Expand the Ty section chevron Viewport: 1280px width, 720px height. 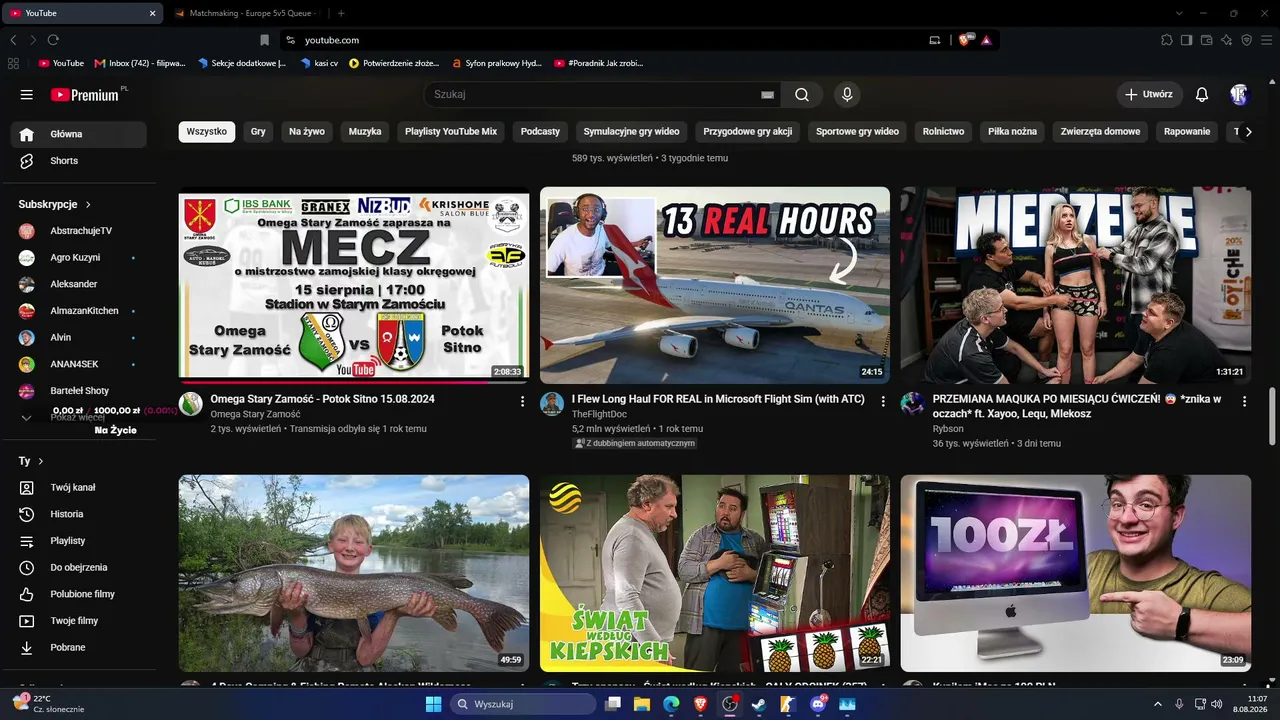[x=39, y=462]
